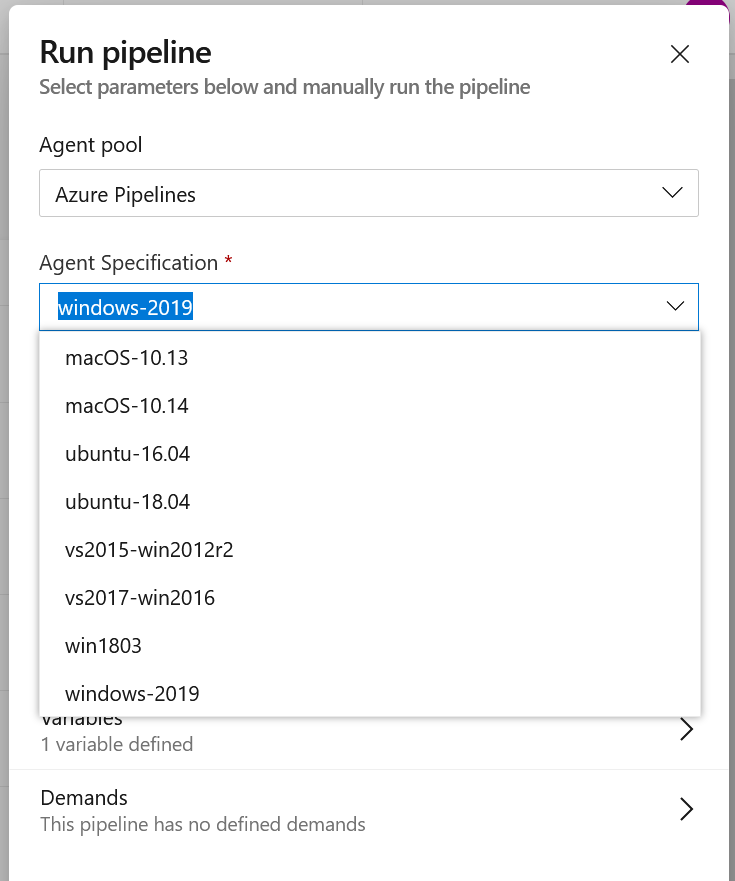This screenshot has height=881, width=735.
Task: Click the Variables chevron arrow
Action: [x=686, y=729]
